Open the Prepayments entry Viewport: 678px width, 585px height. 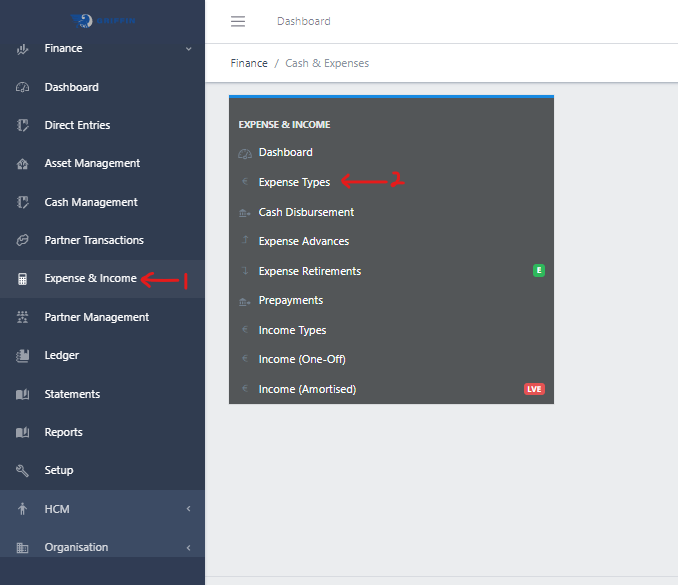(x=290, y=300)
